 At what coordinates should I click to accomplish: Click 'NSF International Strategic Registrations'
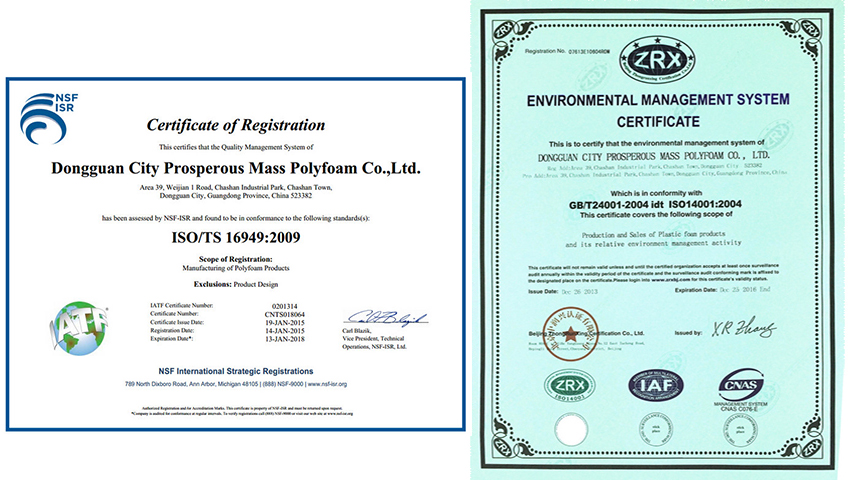pos(236,371)
